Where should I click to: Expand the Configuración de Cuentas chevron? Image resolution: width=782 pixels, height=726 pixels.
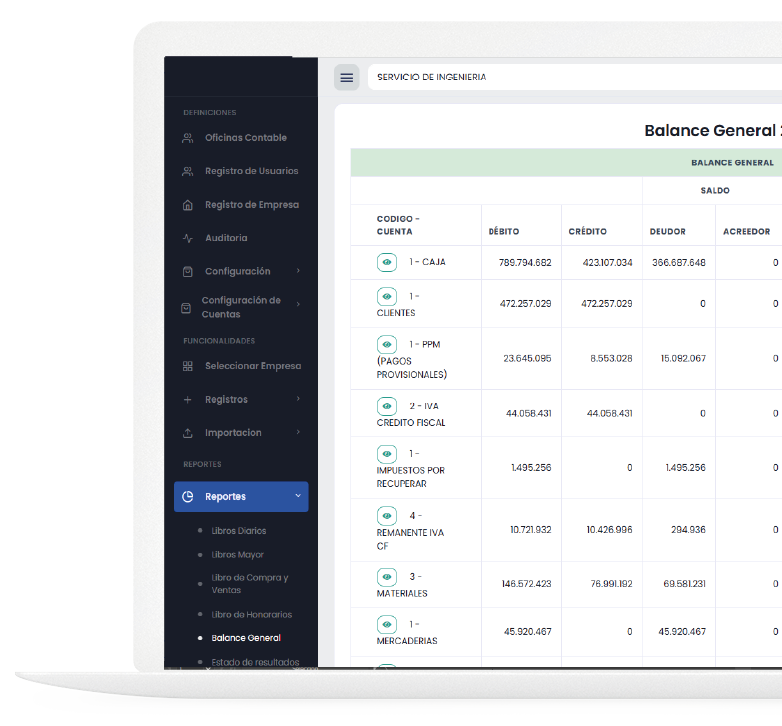298,304
